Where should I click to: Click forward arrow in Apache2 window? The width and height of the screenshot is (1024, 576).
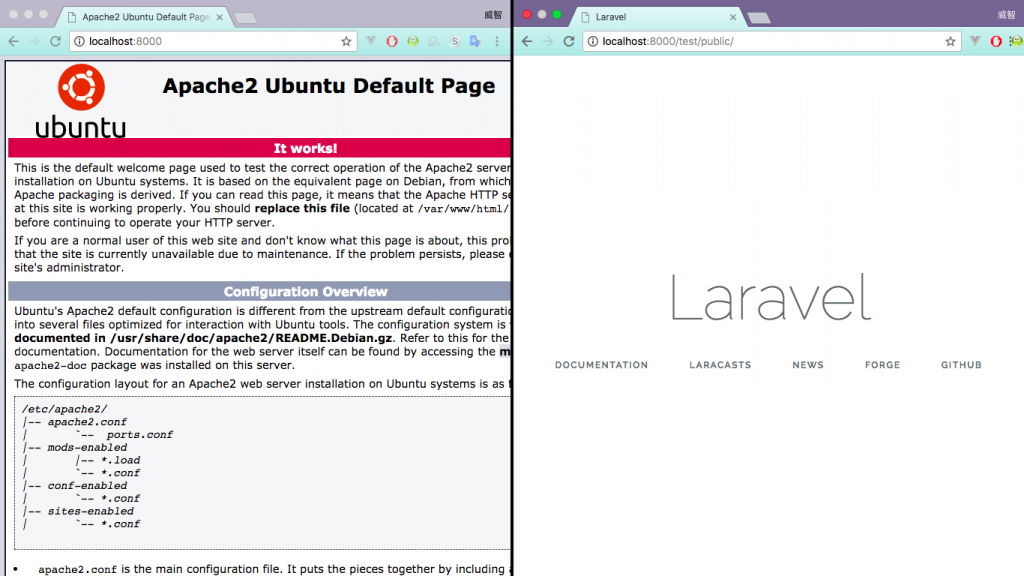(x=35, y=41)
